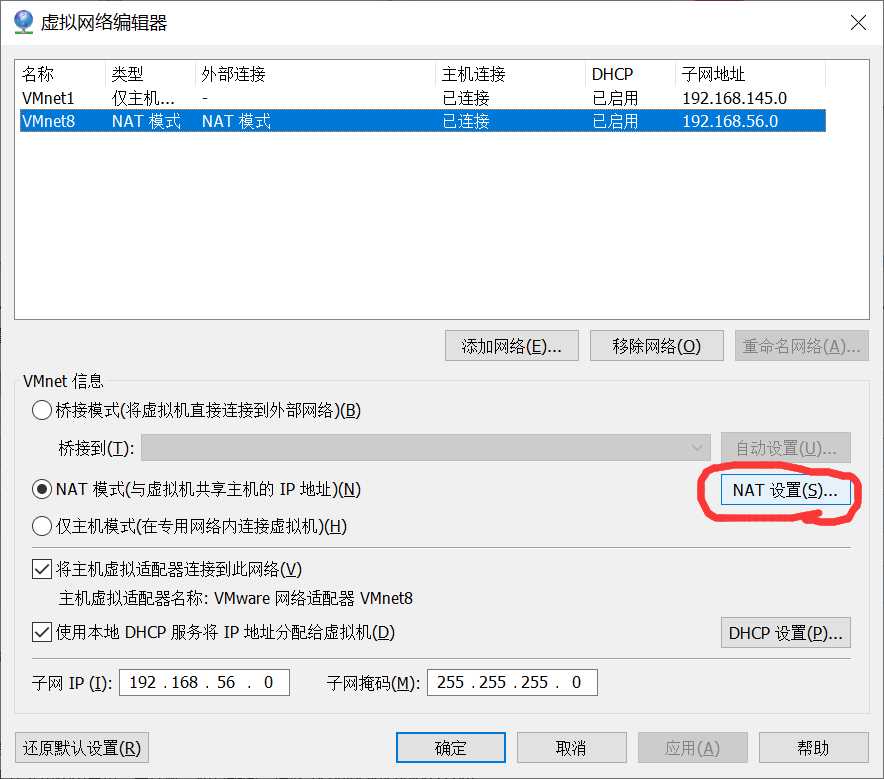Toggle 使用本地 DHCP 服务 checkbox
The image size is (884, 779).
coord(42,632)
